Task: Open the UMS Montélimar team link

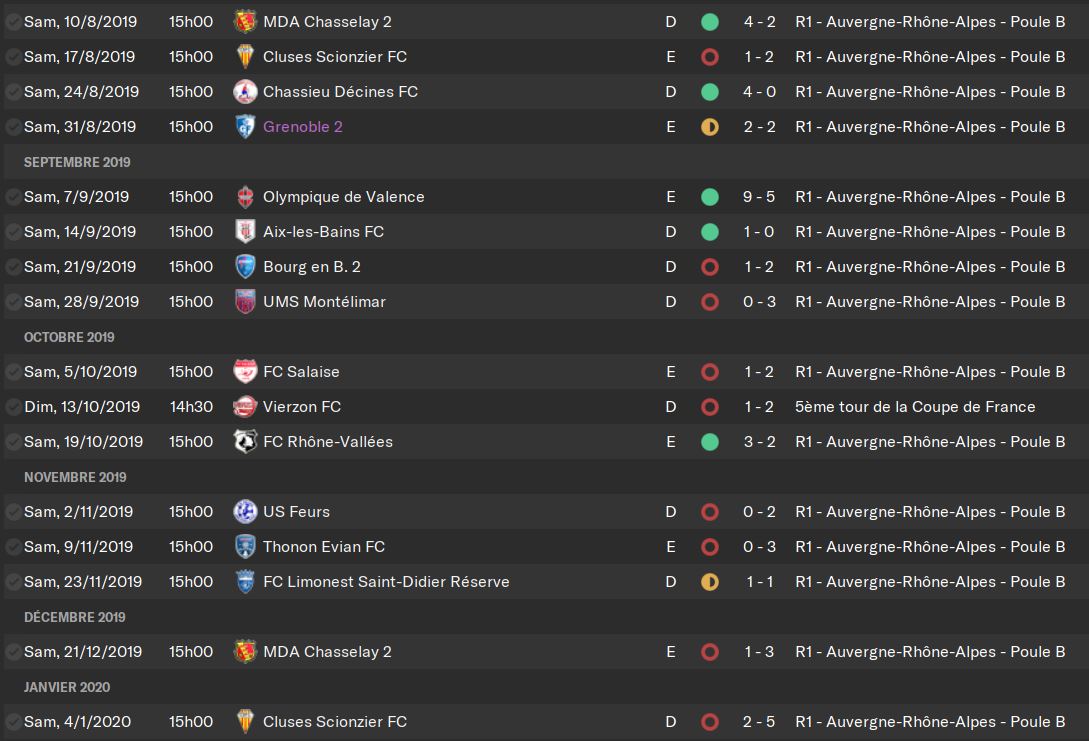Action: pyautogui.click(x=324, y=301)
